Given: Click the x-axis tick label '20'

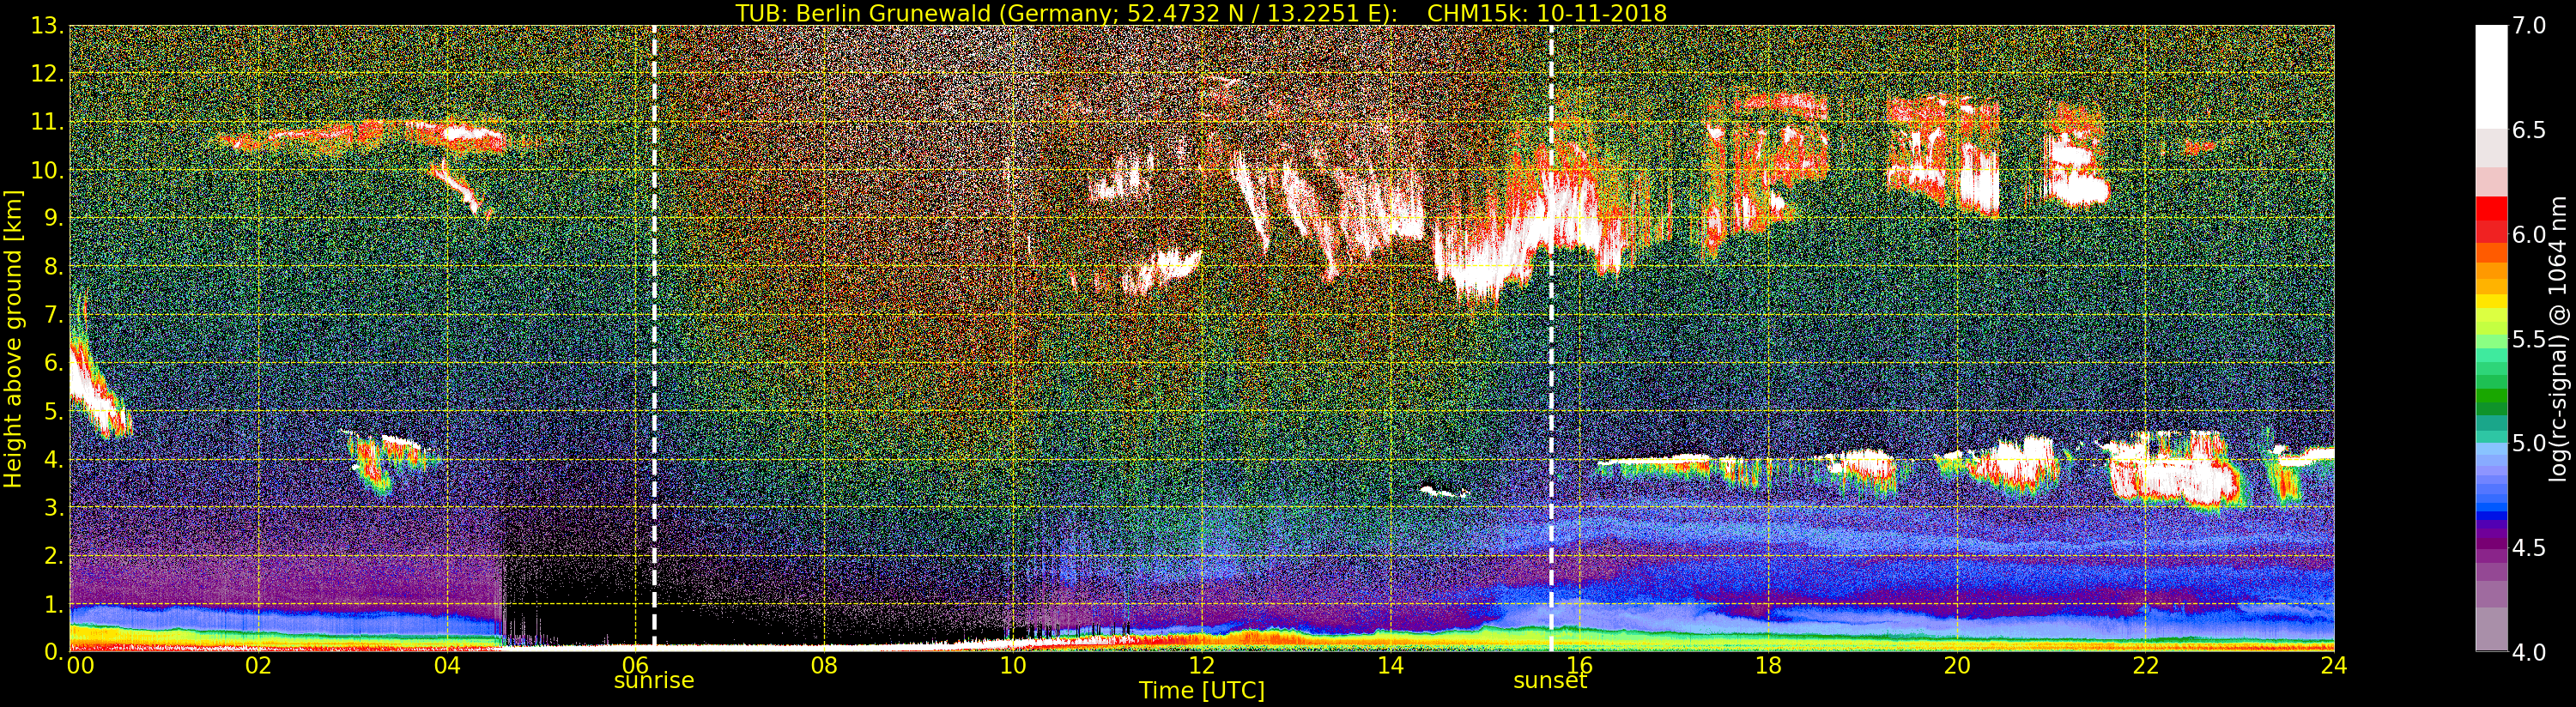Looking at the screenshot, I should pyautogui.click(x=1957, y=666).
